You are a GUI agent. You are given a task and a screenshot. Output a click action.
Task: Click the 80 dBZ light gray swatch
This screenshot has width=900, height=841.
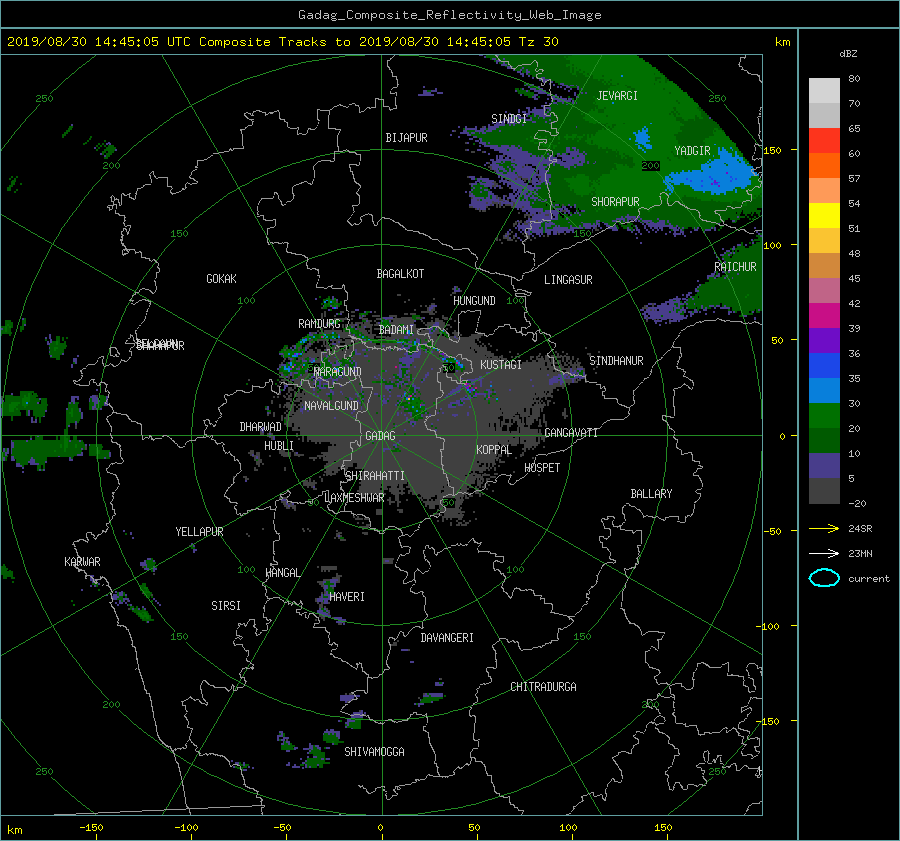[824, 90]
